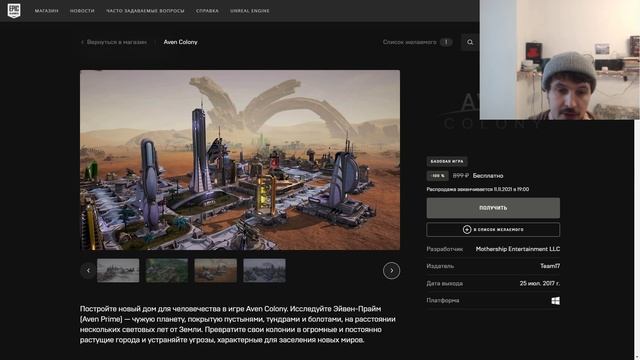Select the second green landscape thumbnail

(167, 271)
